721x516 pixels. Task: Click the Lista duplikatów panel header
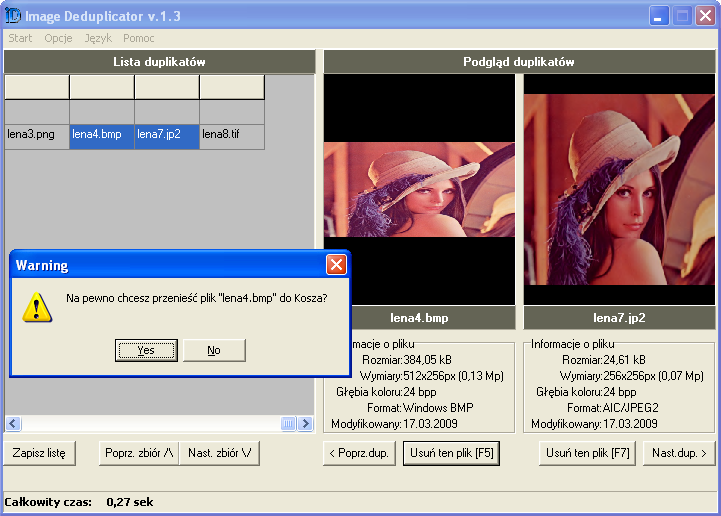pyautogui.click(x=160, y=62)
